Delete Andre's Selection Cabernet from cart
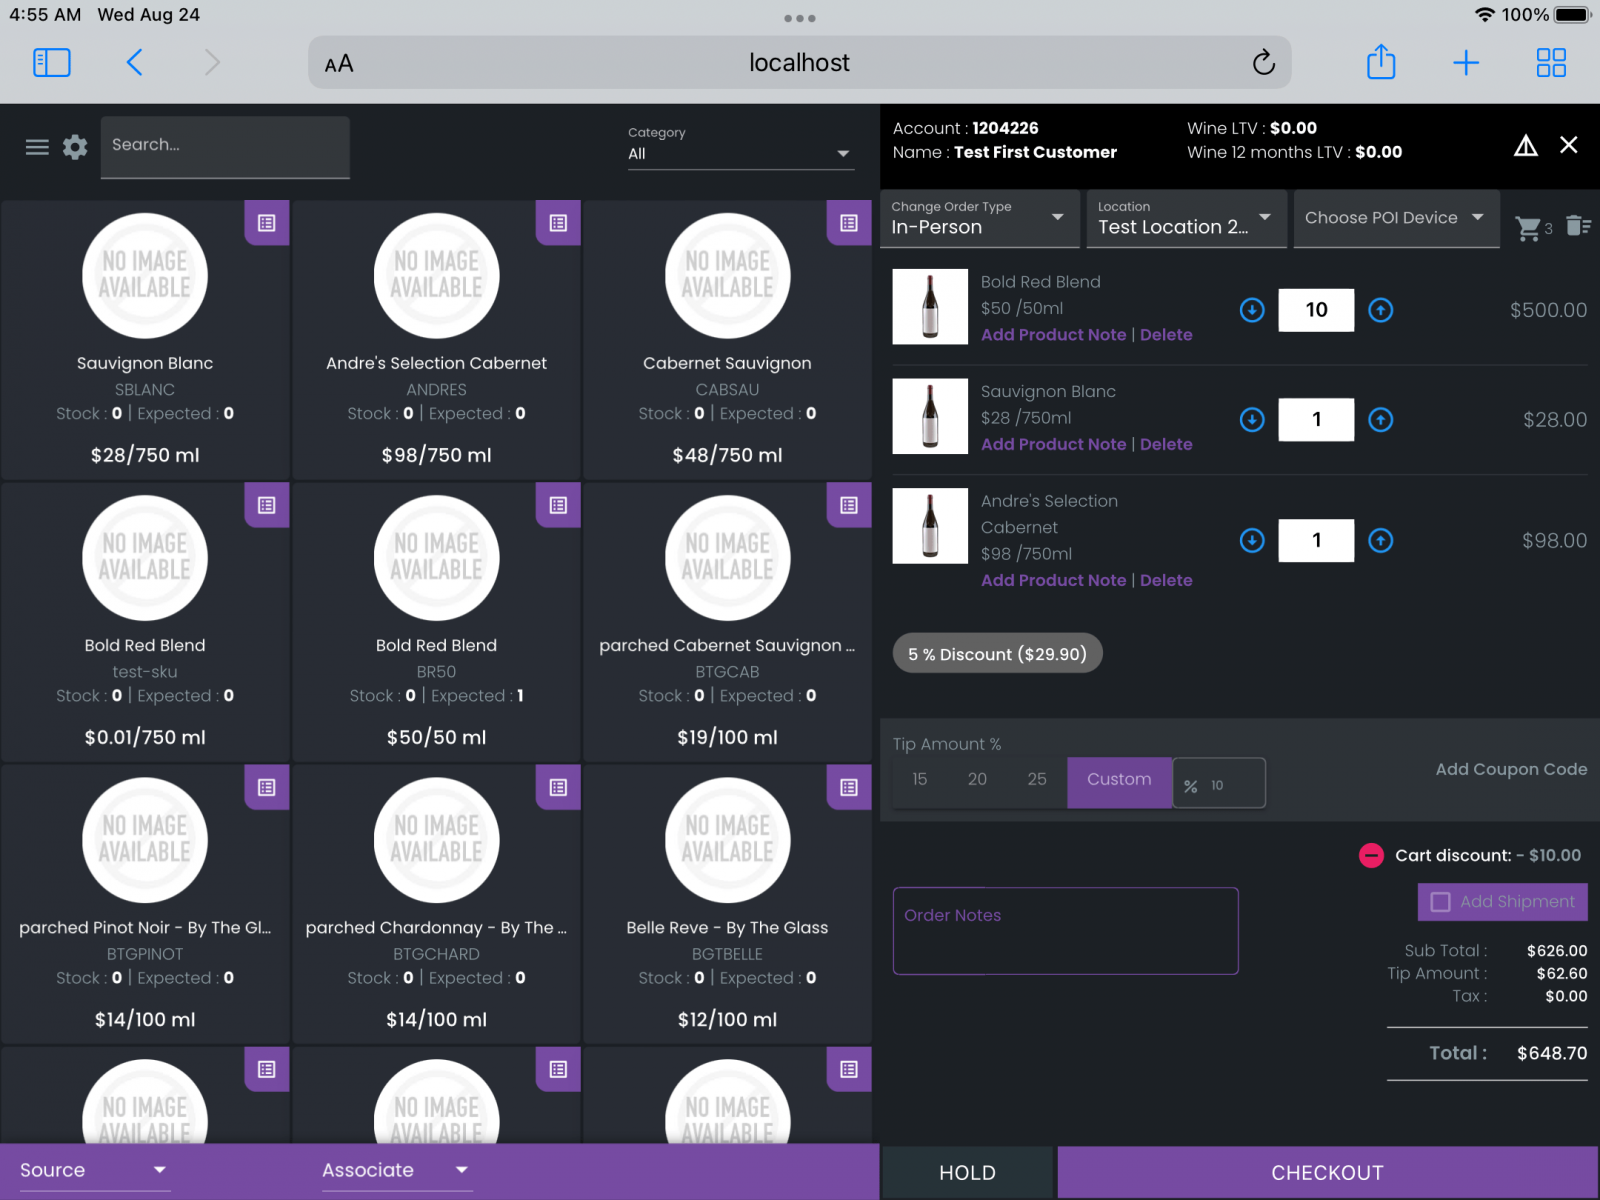This screenshot has height=1200, width=1600. pyautogui.click(x=1166, y=580)
